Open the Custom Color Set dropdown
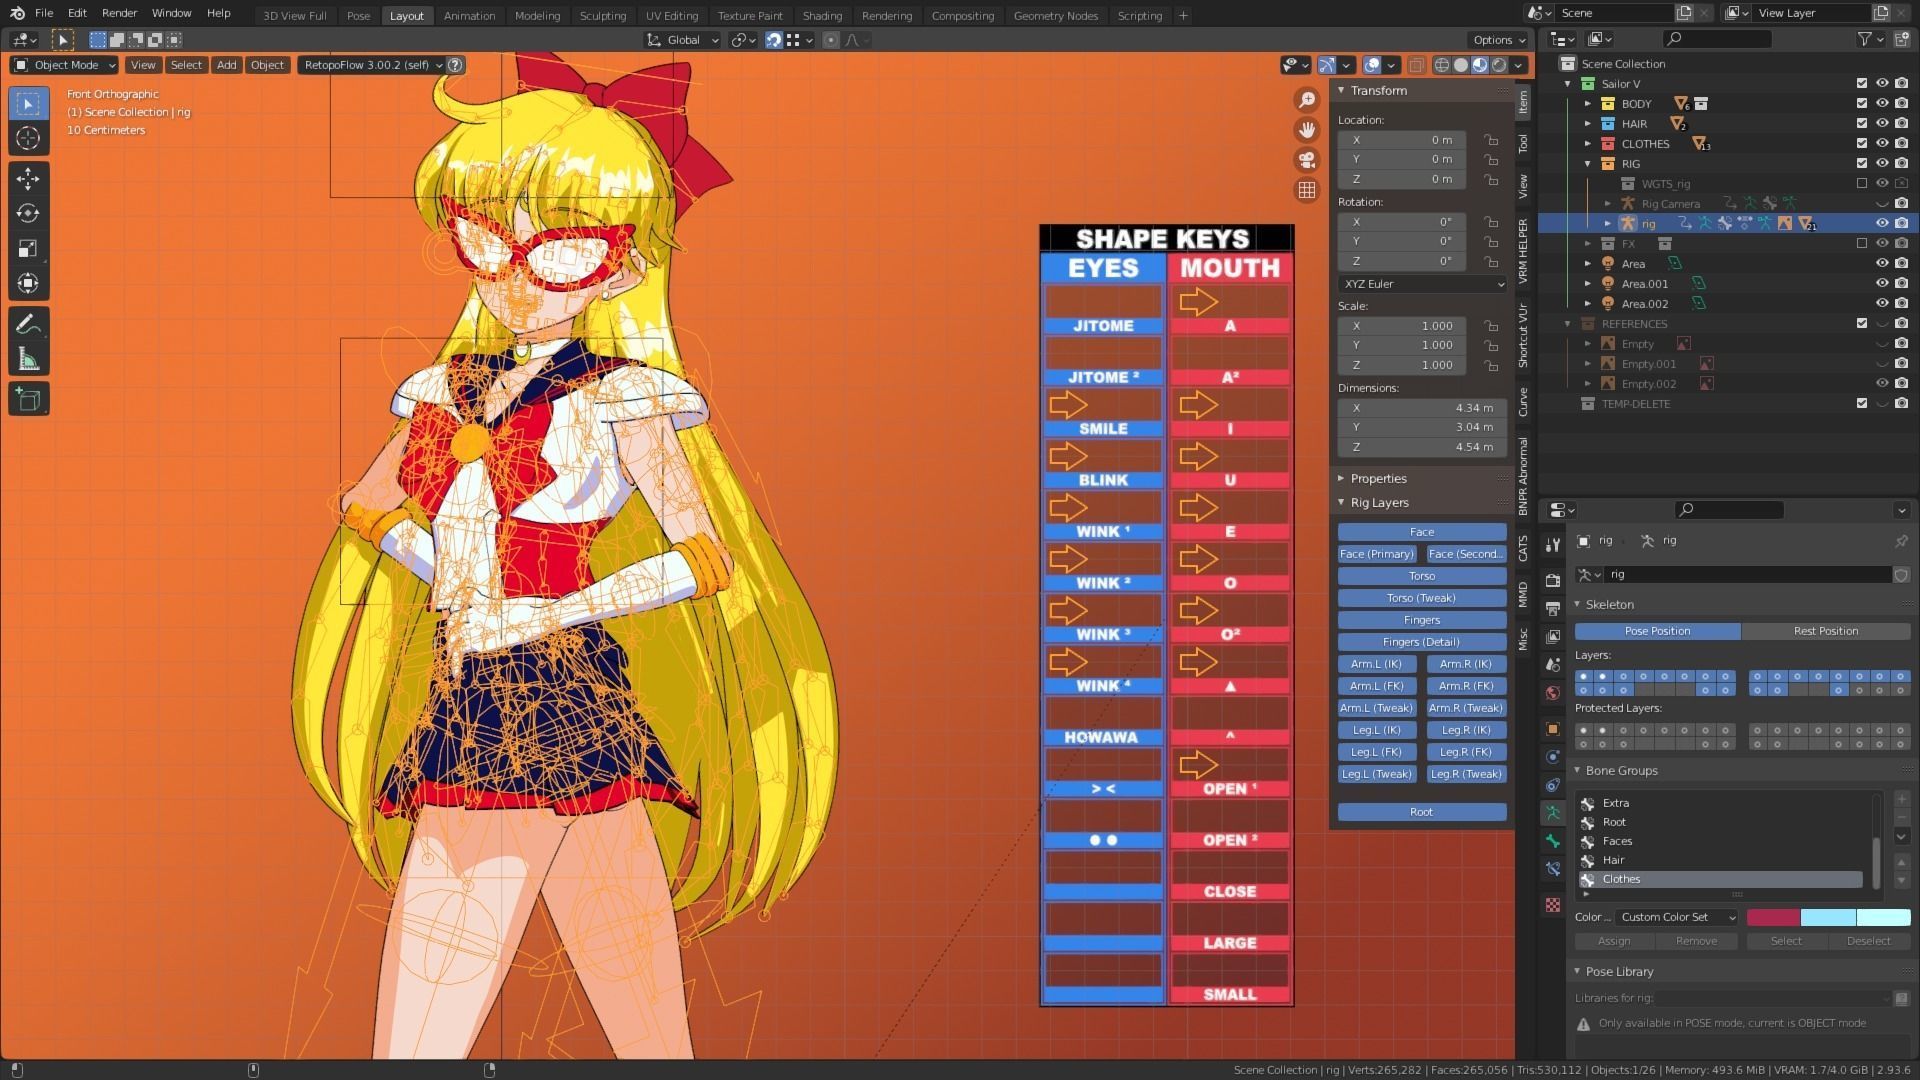Screen dimensions: 1920x1080 coord(1677,918)
